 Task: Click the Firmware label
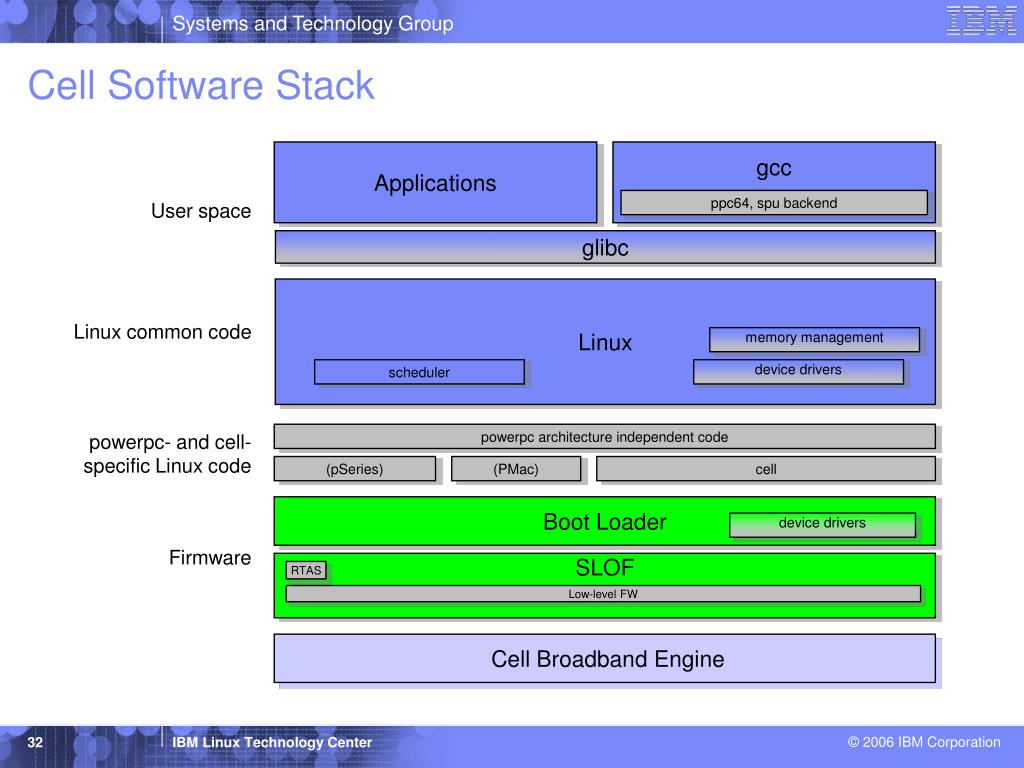point(210,558)
